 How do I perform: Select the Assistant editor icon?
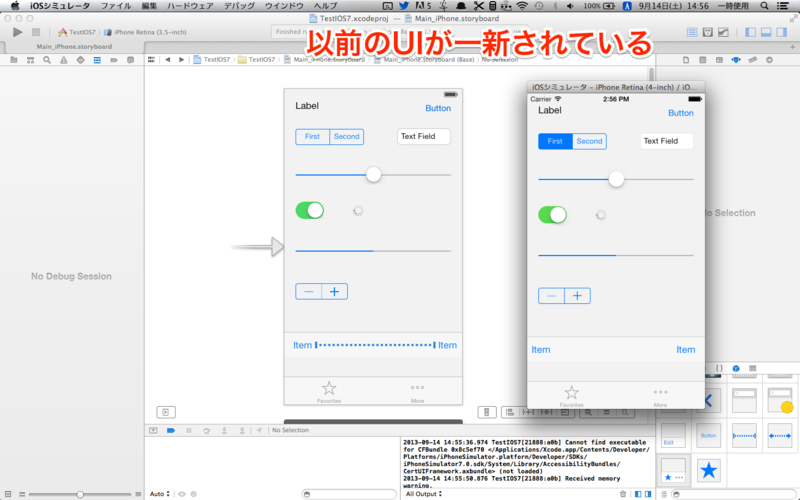click(x=708, y=32)
